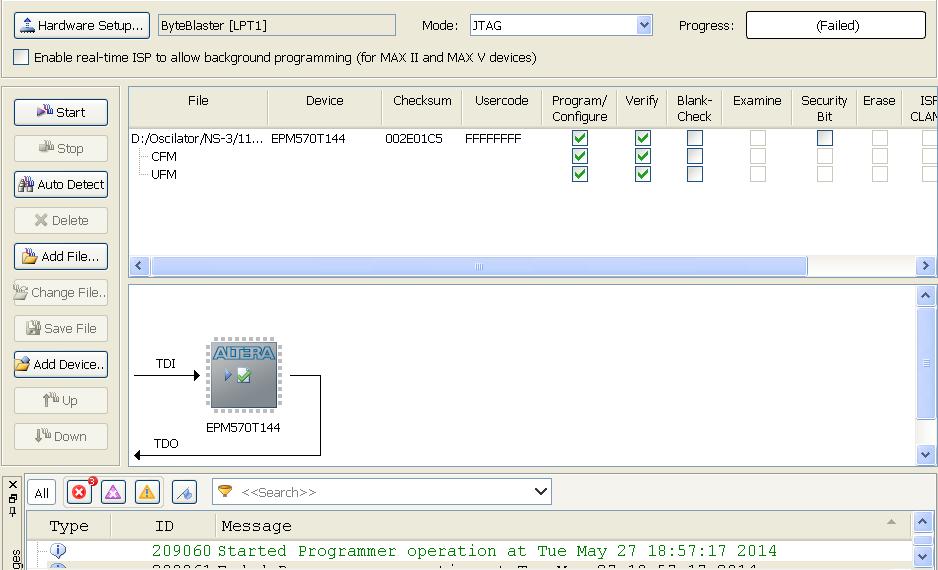This screenshot has width=938, height=570.
Task: Click the Save File button
Action: tap(61, 328)
